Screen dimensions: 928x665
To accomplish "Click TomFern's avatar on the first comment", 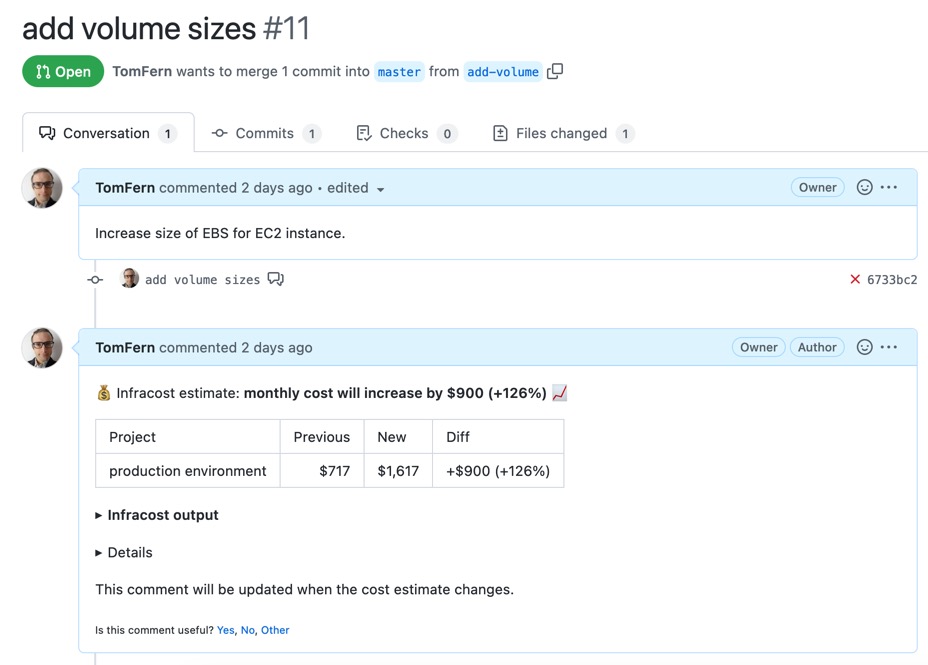I will click(x=41, y=187).
